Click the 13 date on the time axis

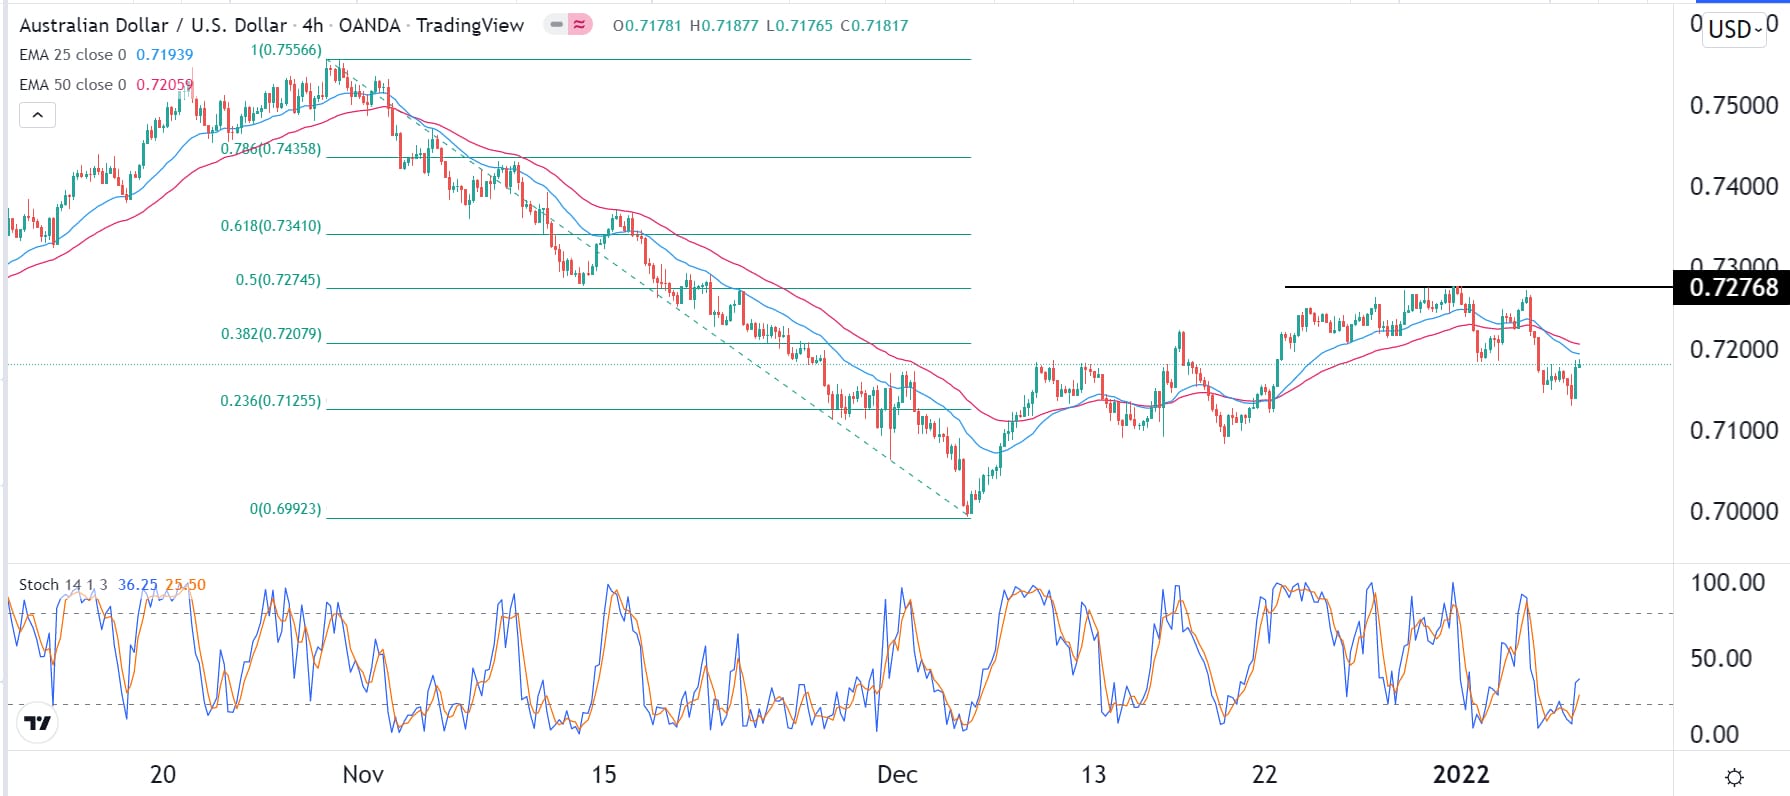tap(1094, 775)
